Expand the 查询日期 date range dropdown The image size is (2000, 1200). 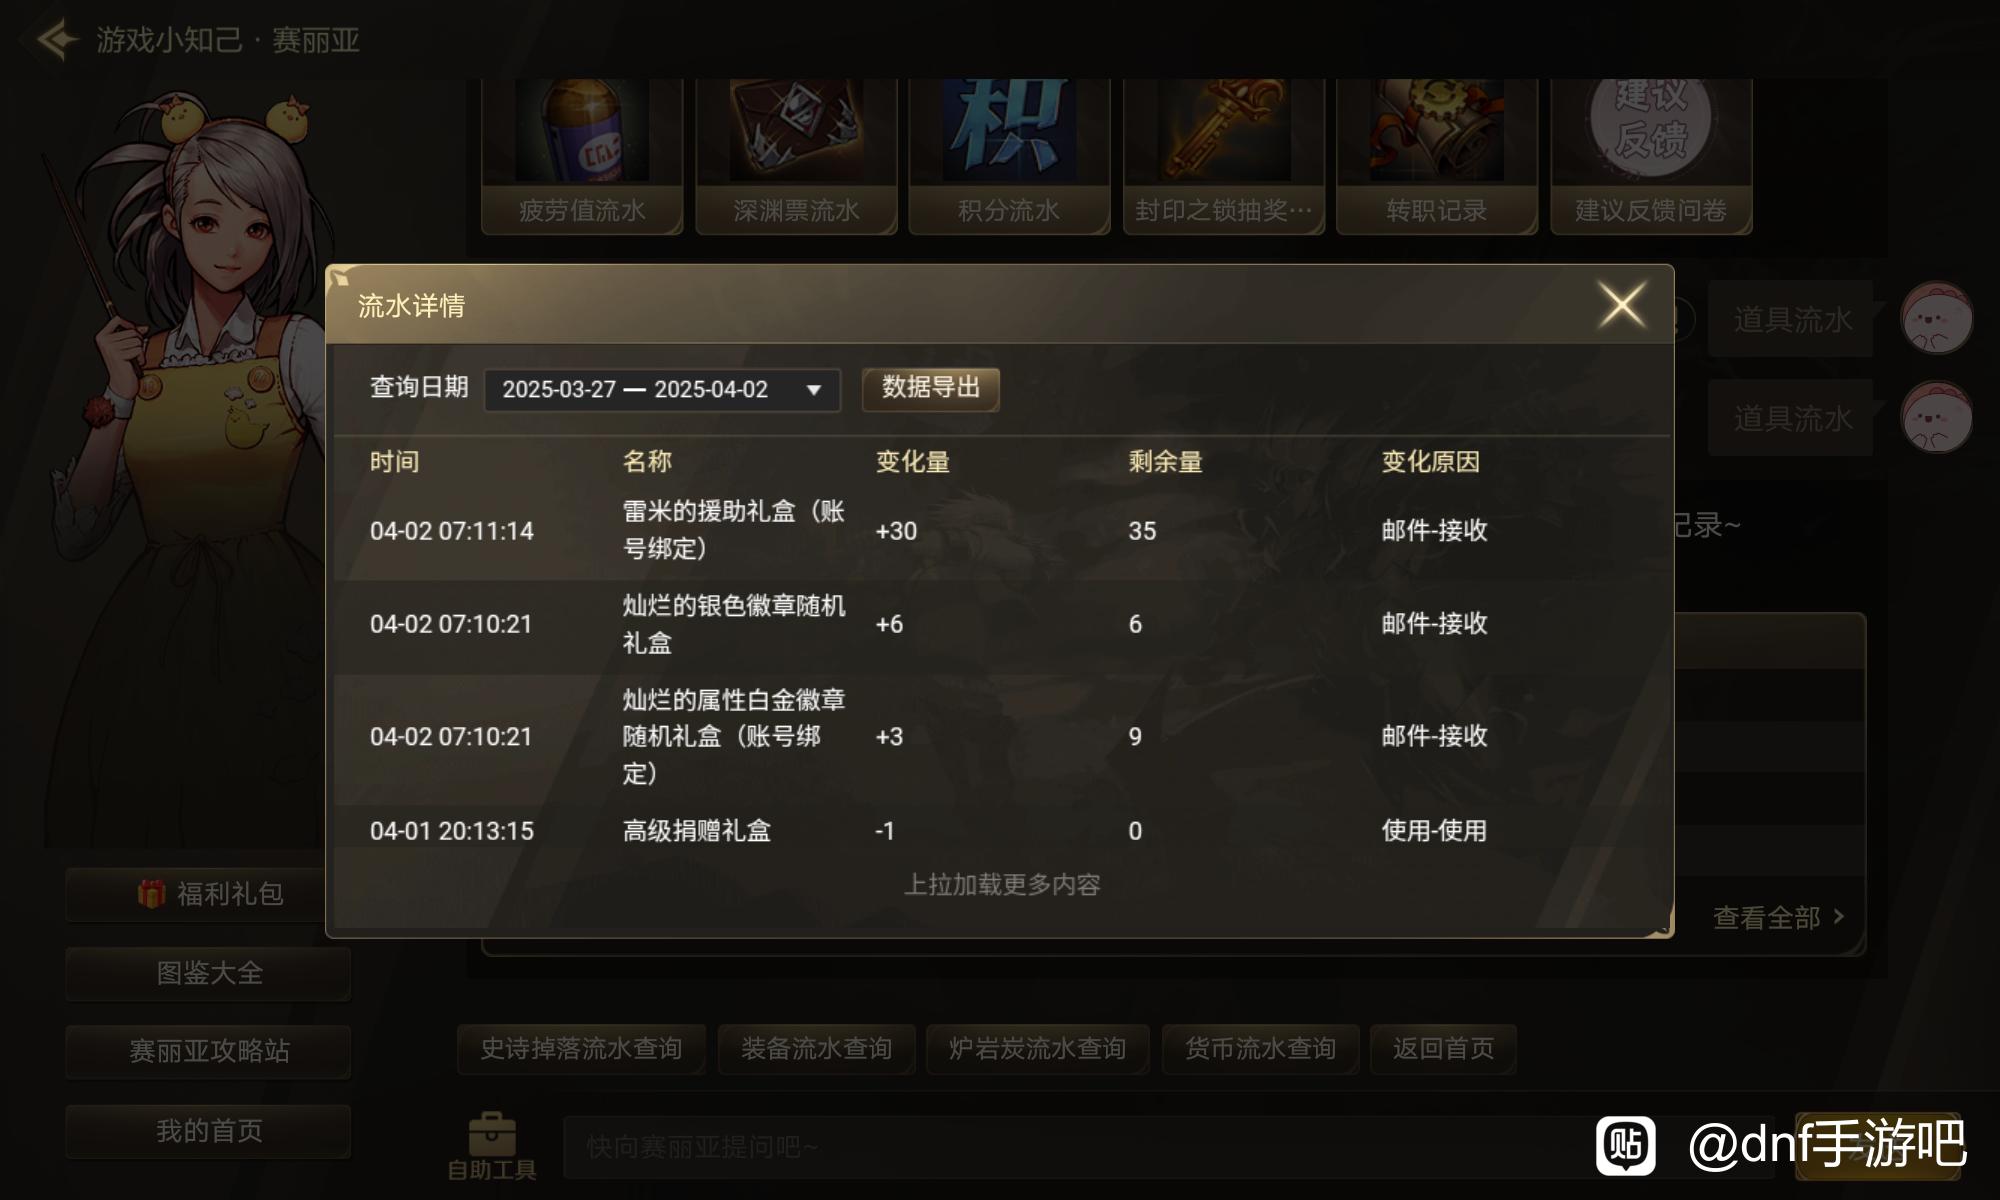(x=662, y=389)
